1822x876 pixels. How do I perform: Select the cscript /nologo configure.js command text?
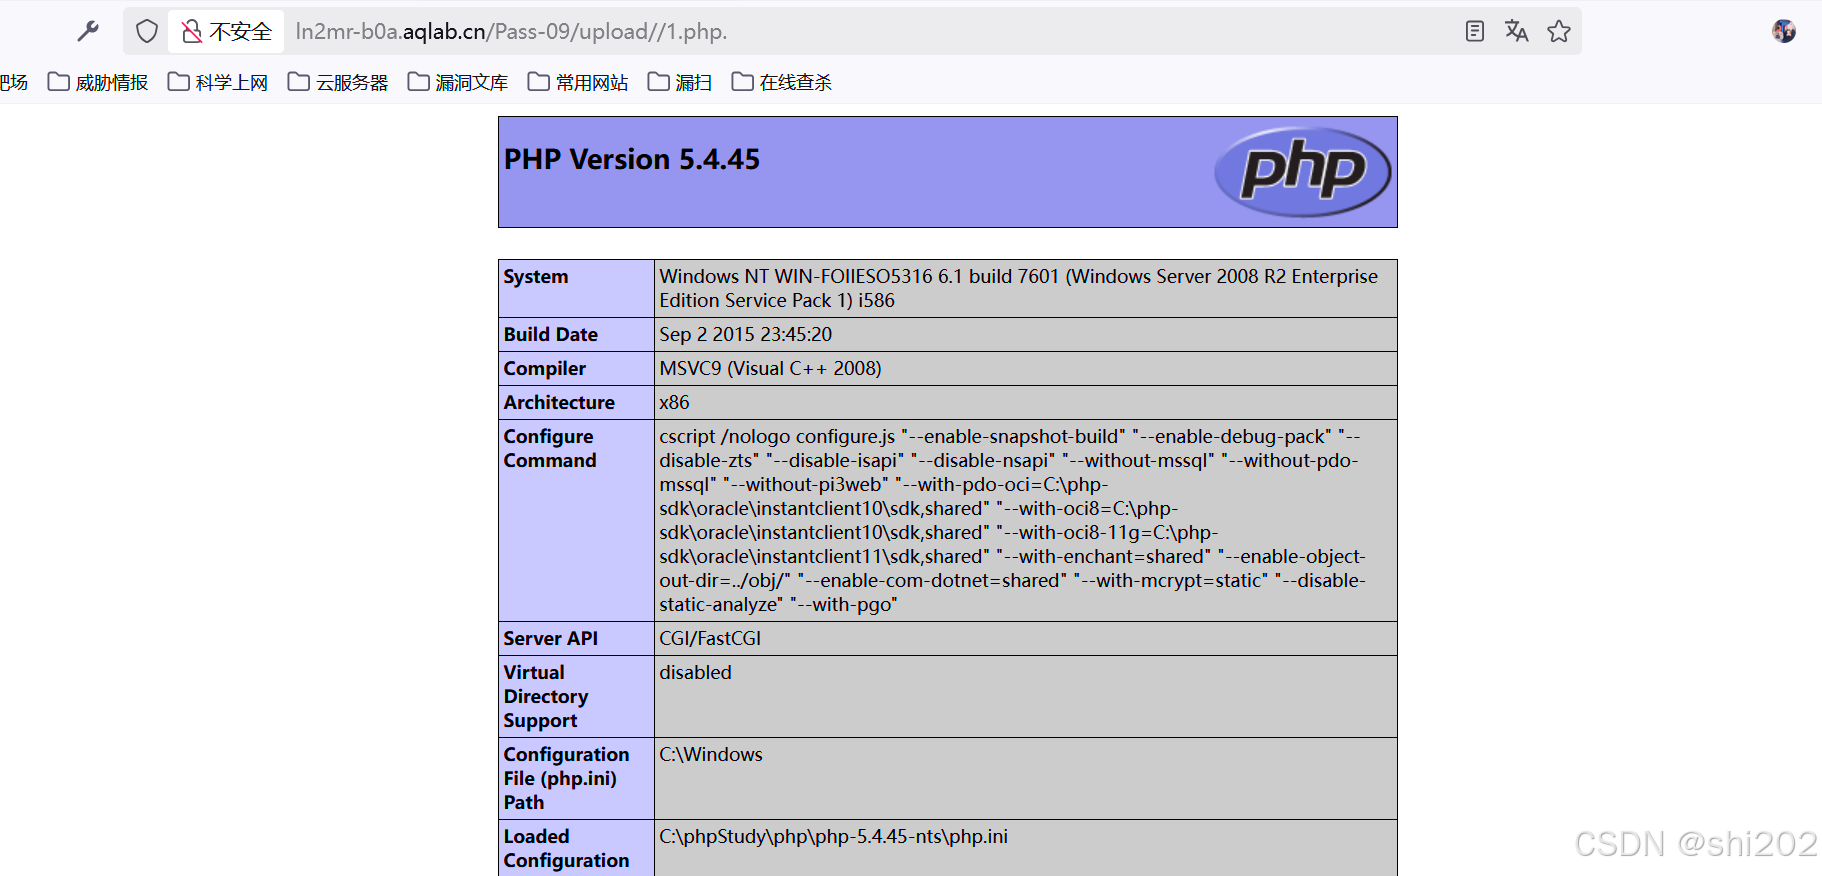pyautogui.click(x=1012, y=521)
